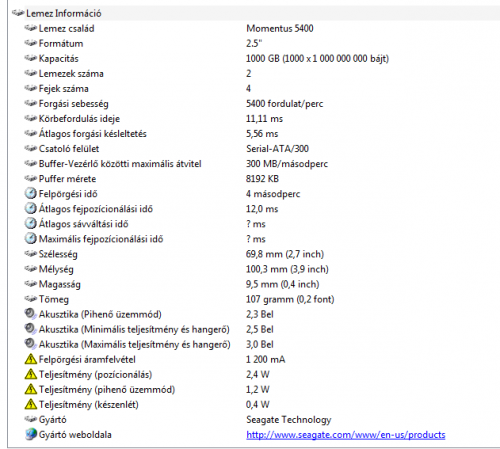The width and height of the screenshot is (500, 449).
Task: Click the drive icon beside Kapacitás
Action: (x=31, y=58)
